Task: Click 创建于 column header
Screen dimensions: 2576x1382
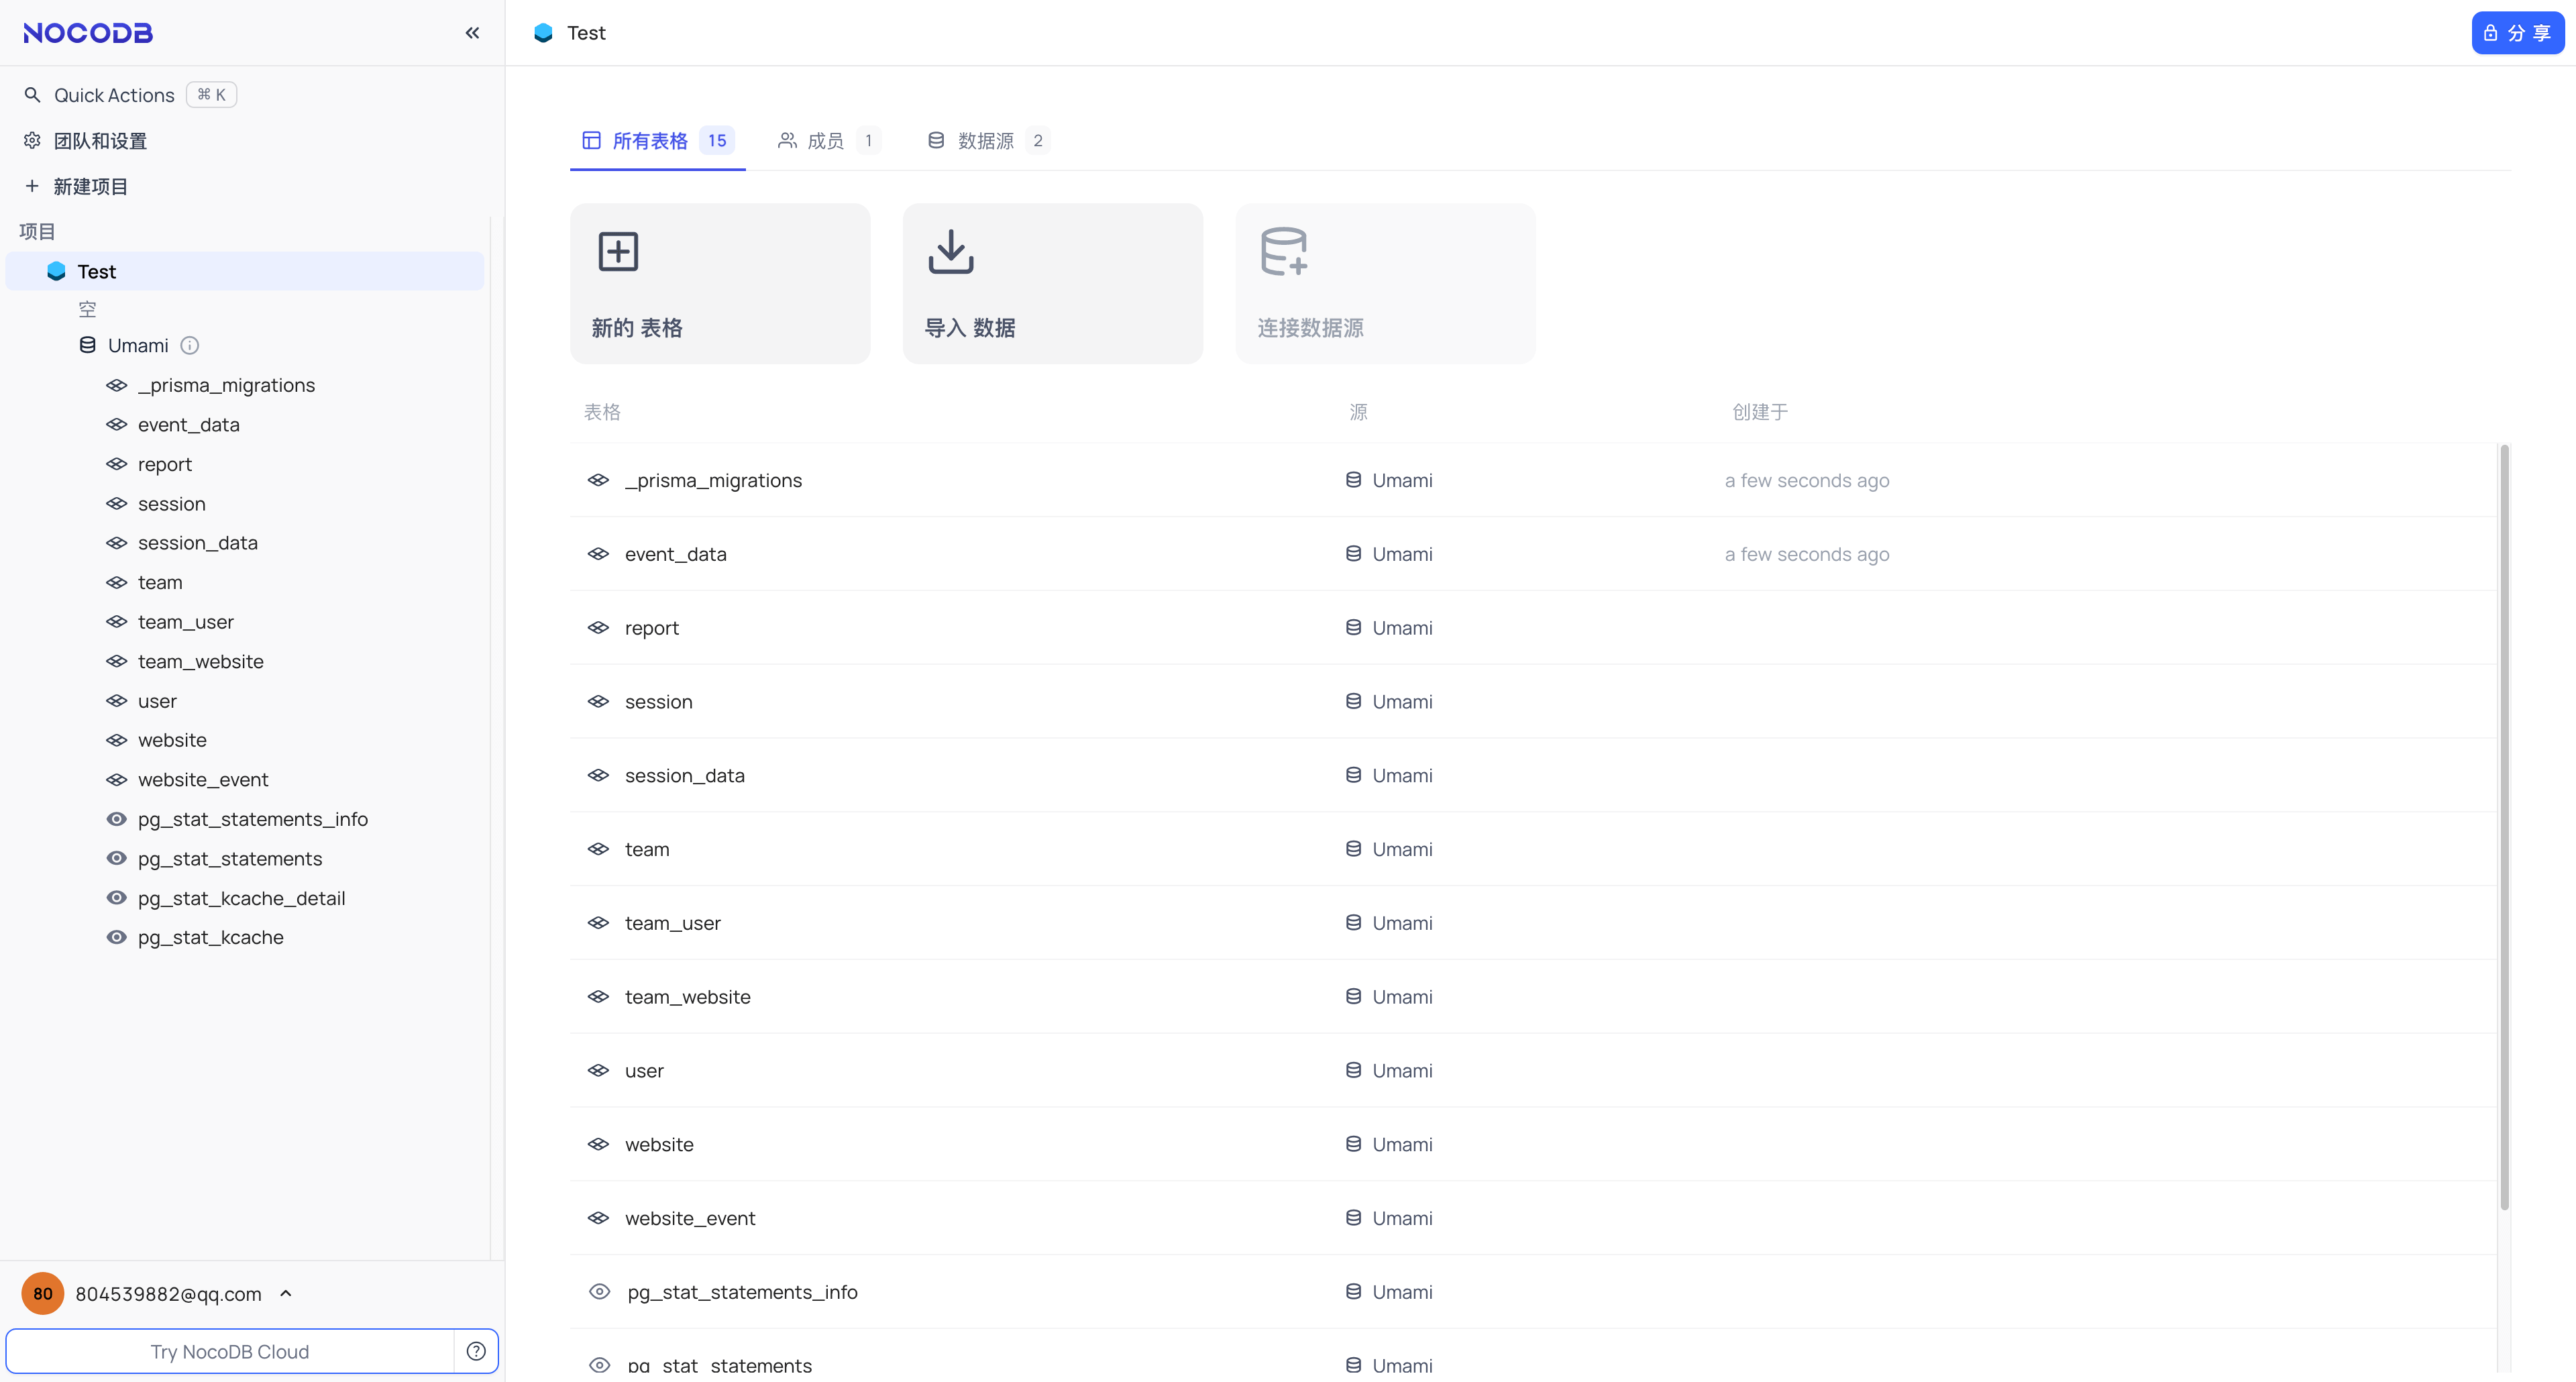Action: tap(1760, 412)
